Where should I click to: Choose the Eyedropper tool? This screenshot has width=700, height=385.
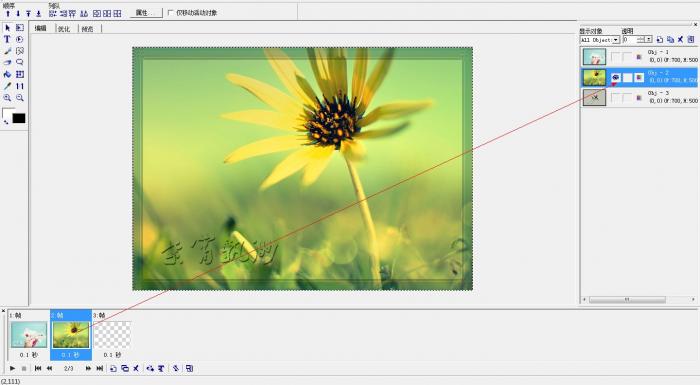tap(7, 86)
